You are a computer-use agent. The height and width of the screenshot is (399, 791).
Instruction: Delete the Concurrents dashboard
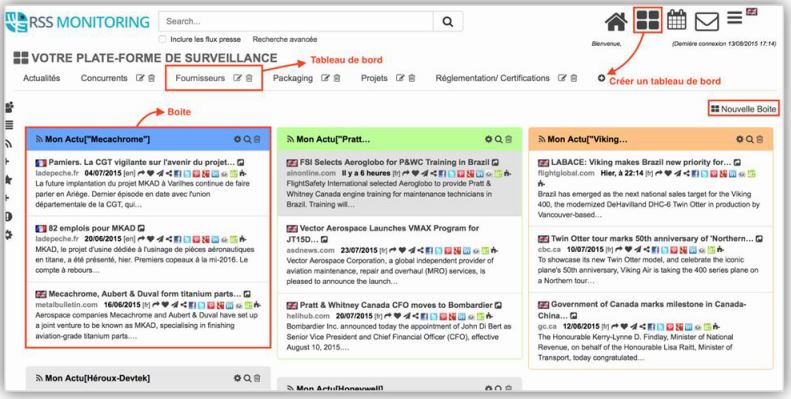151,78
